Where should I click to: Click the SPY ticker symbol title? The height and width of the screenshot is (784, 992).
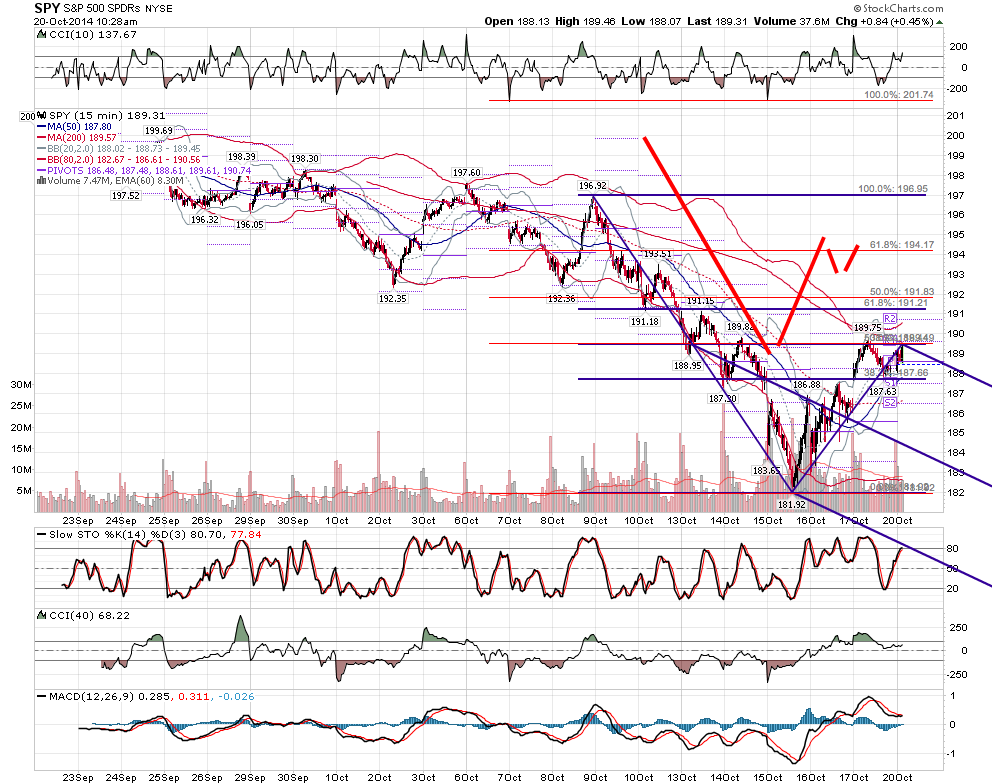[x=47, y=8]
